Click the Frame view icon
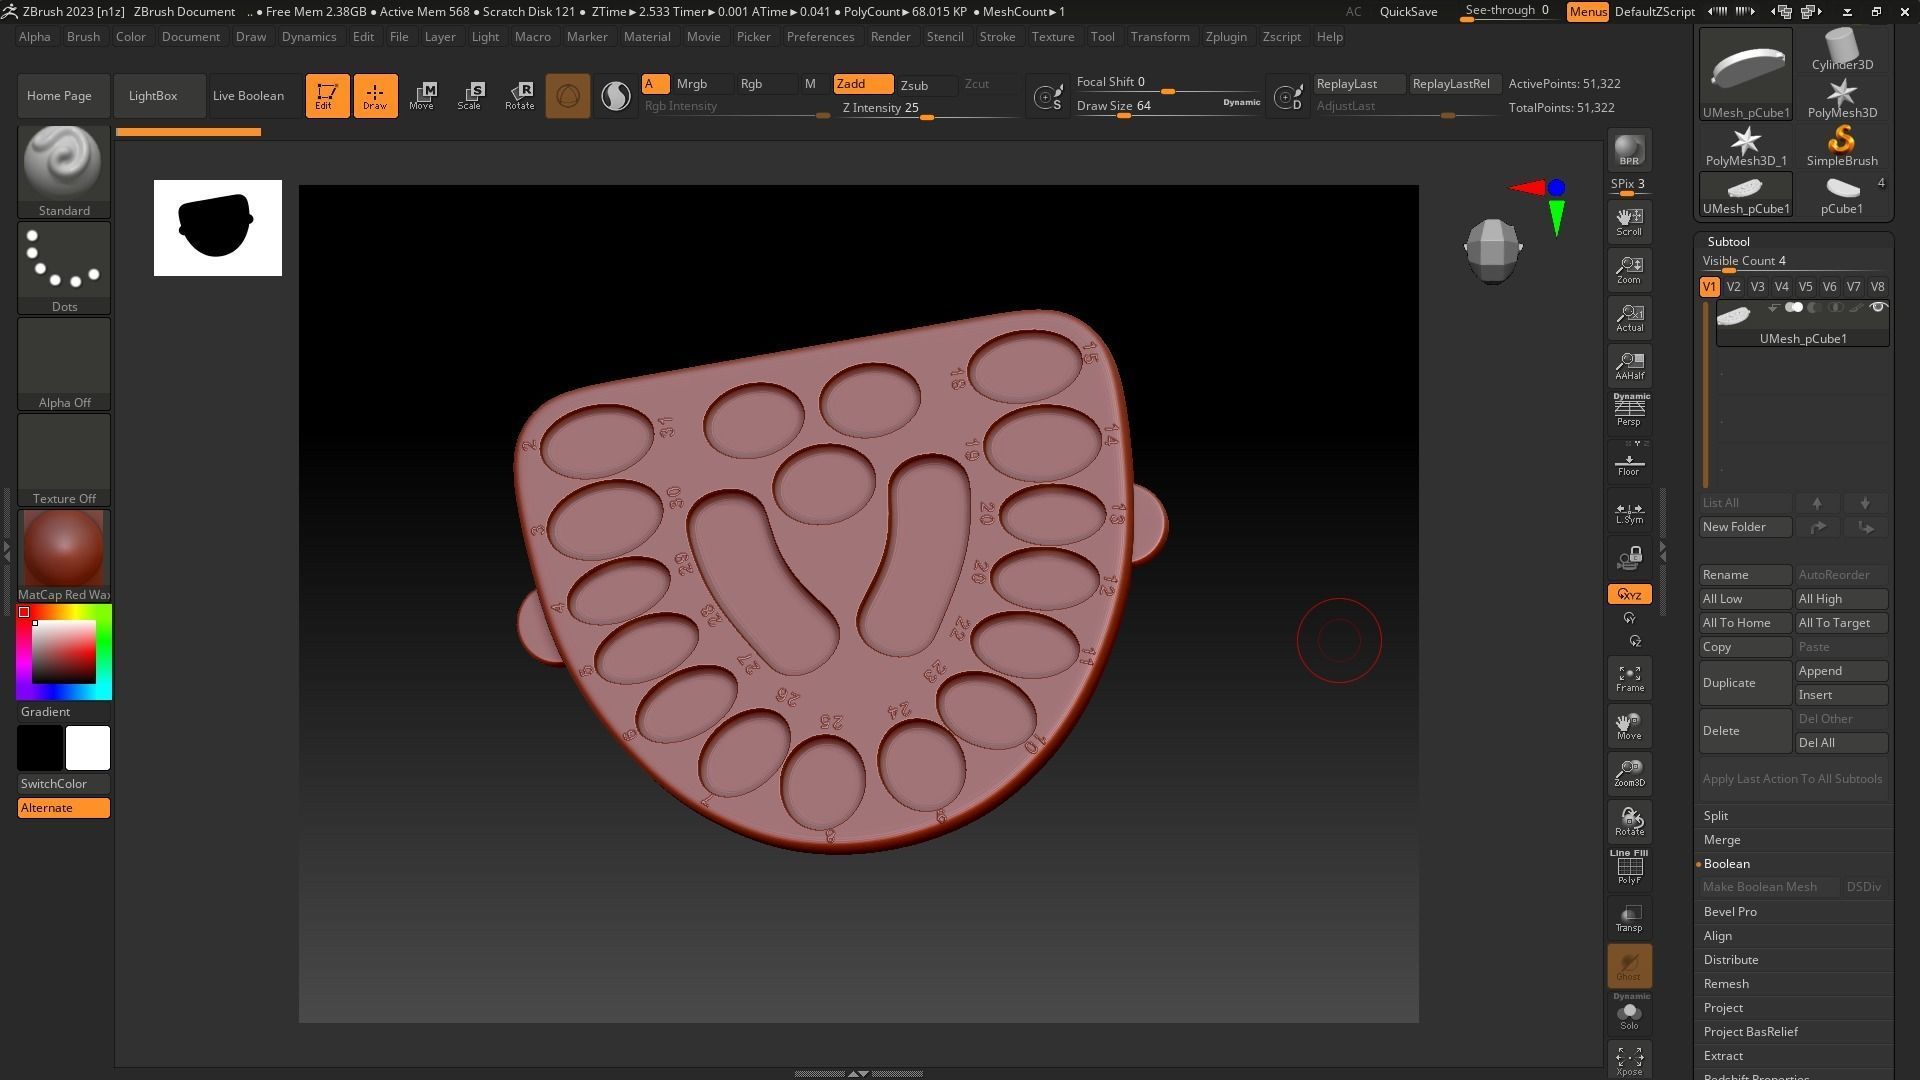 click(1629, 679)
